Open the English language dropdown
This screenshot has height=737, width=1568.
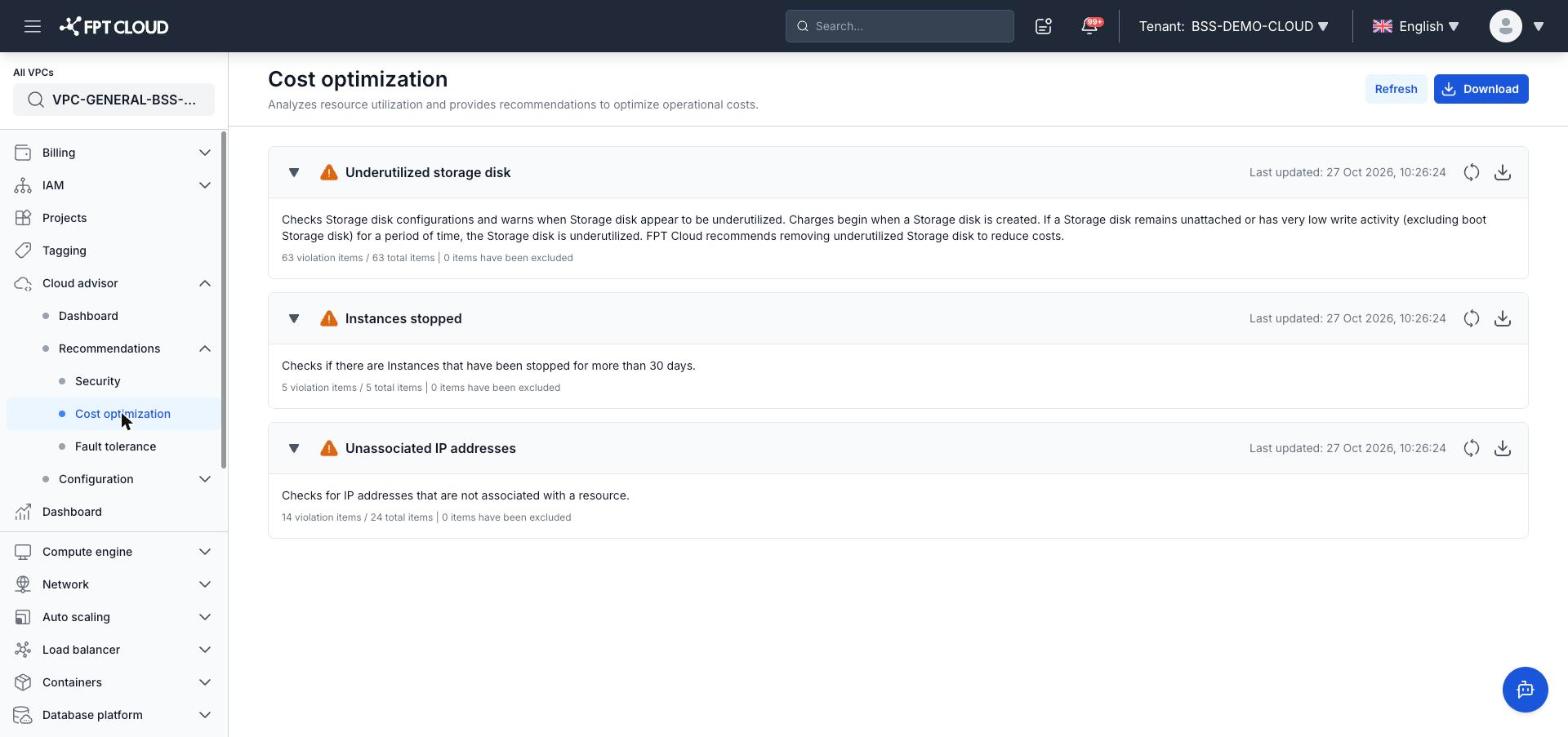(x=1416, y=26)
